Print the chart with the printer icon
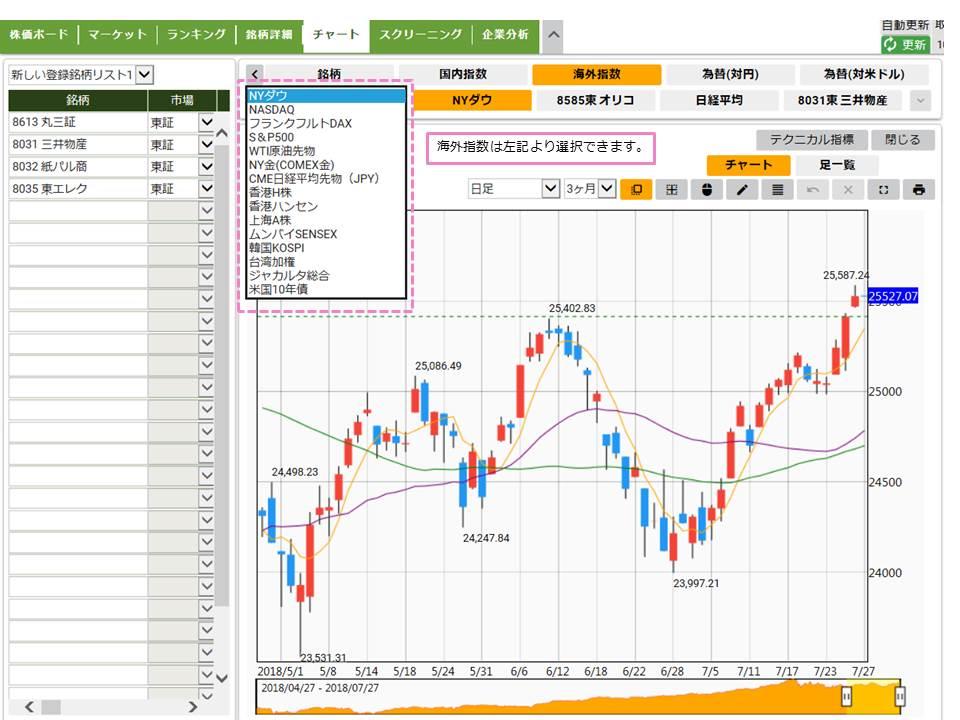960x720 pixels. pyautogui.click(x=919, y=189)
